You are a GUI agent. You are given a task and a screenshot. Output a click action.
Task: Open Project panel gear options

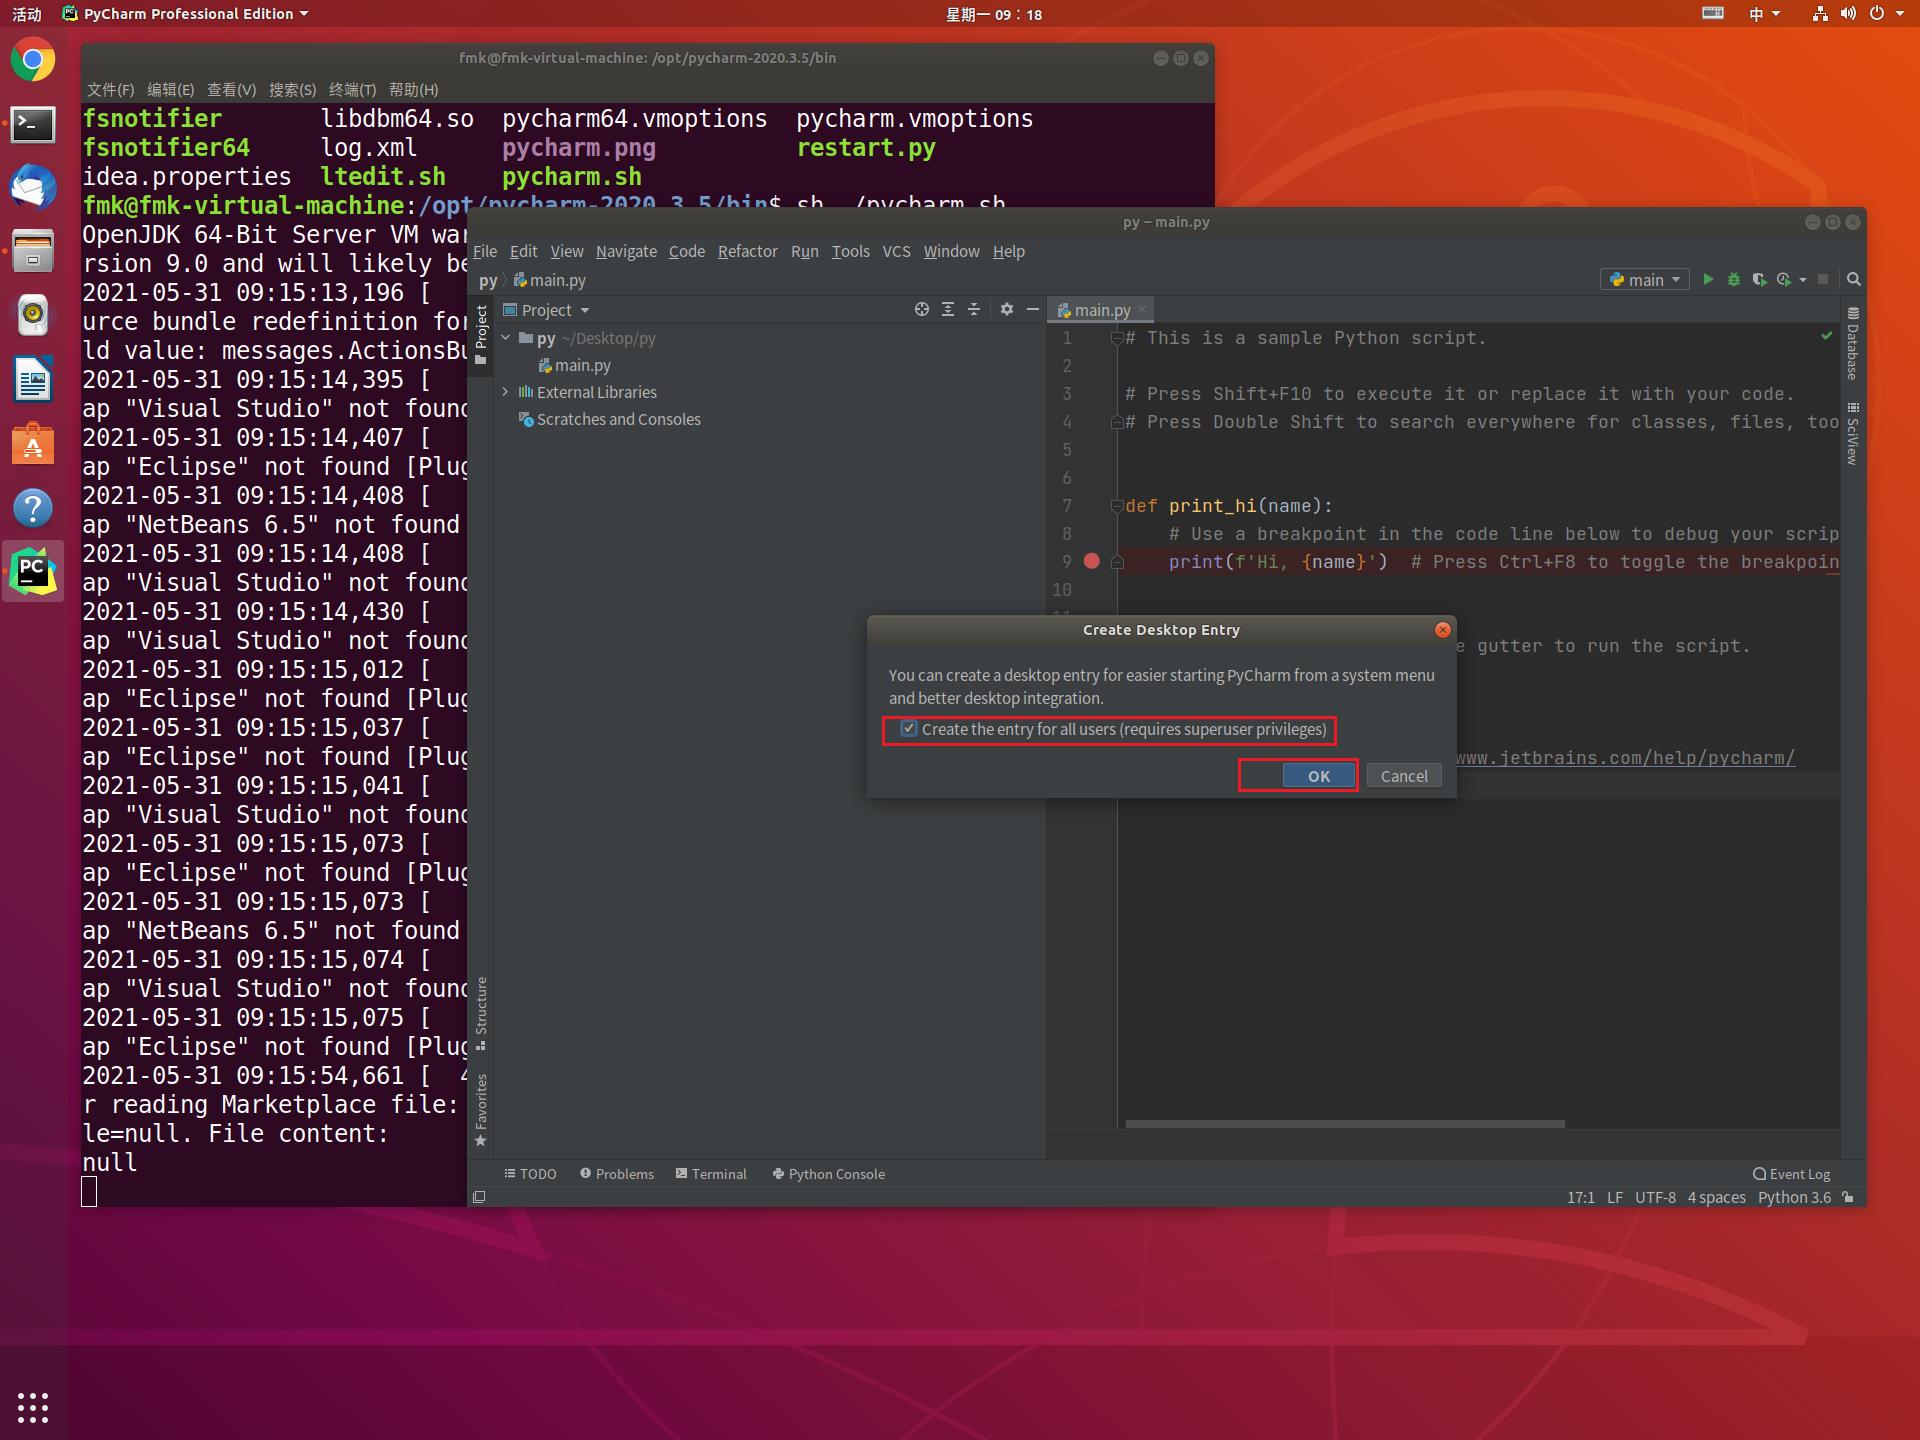1007,310
